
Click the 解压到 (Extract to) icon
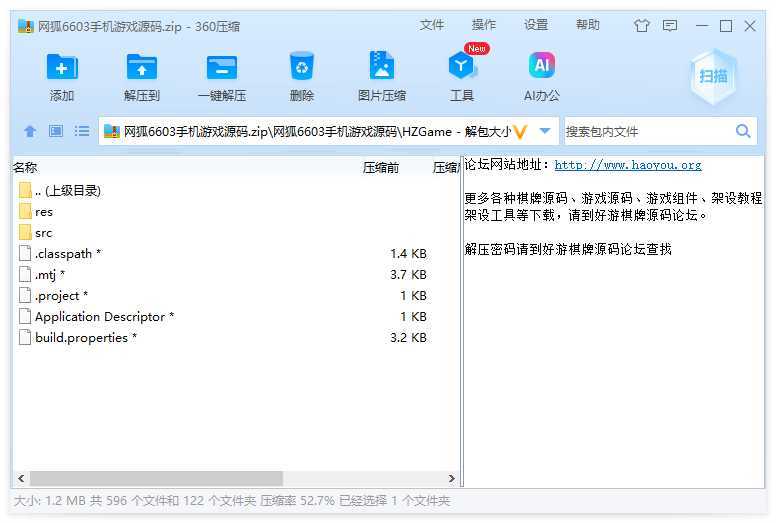tap(142, 68)
